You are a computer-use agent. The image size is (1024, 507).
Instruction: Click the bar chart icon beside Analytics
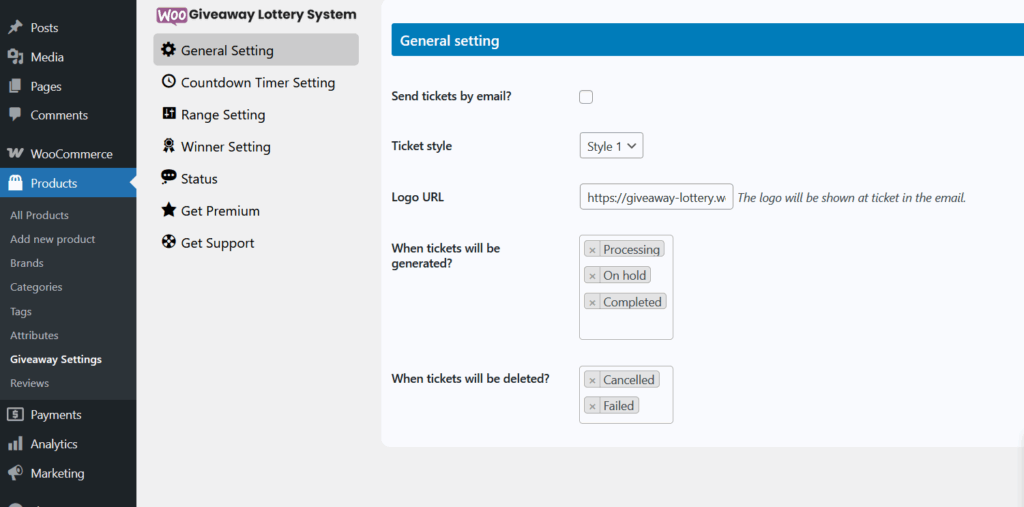(x=15, y=444)
